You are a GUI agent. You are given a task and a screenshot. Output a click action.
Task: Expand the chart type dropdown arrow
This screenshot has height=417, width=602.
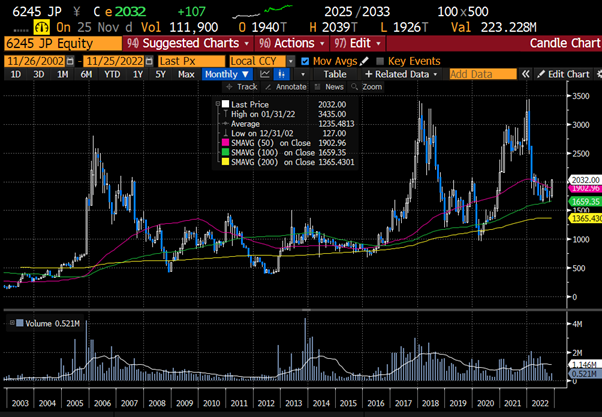click(303, 74)
